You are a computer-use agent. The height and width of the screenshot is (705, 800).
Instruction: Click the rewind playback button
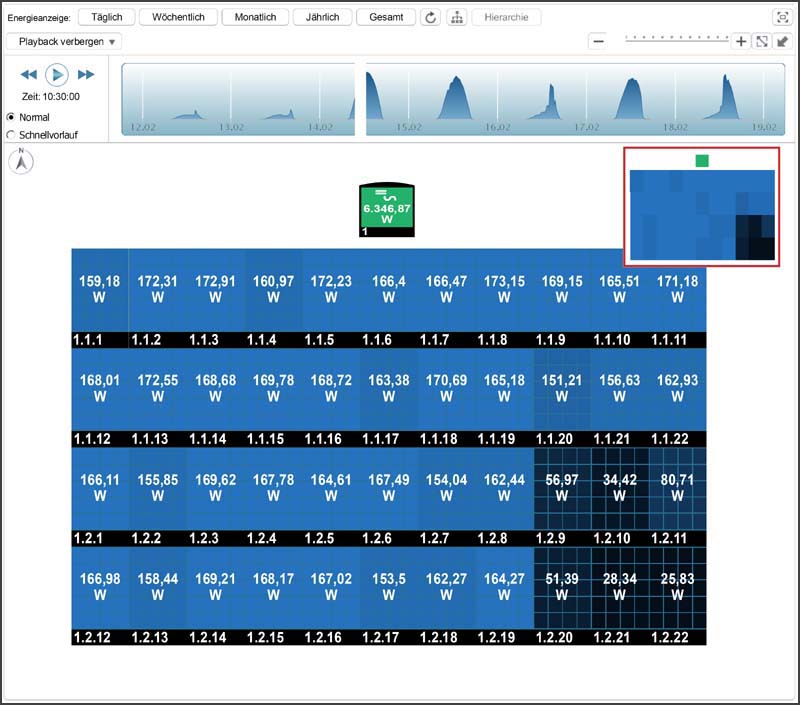[28, 75]
